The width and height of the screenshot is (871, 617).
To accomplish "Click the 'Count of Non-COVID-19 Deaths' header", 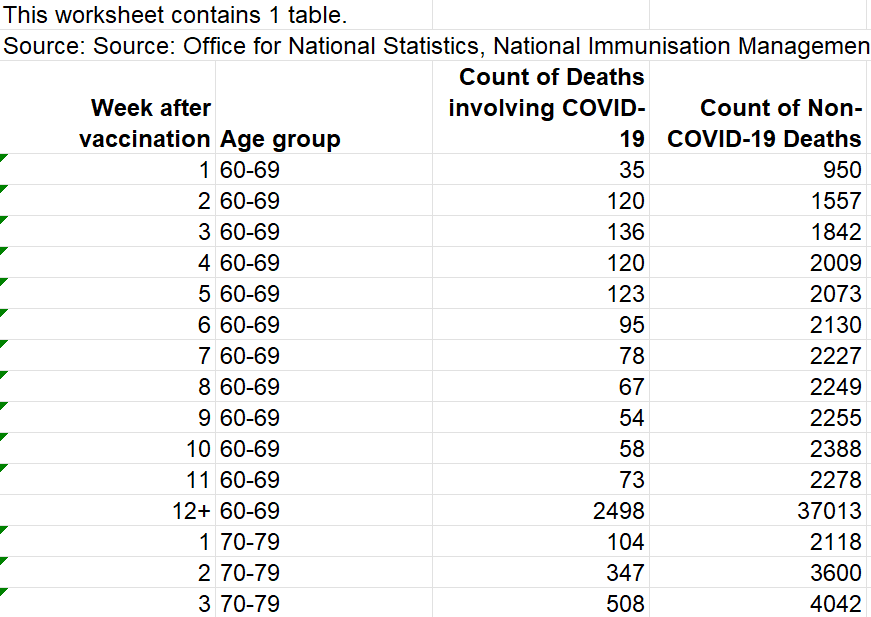I will pyautogui.click(x=760, y=107).
